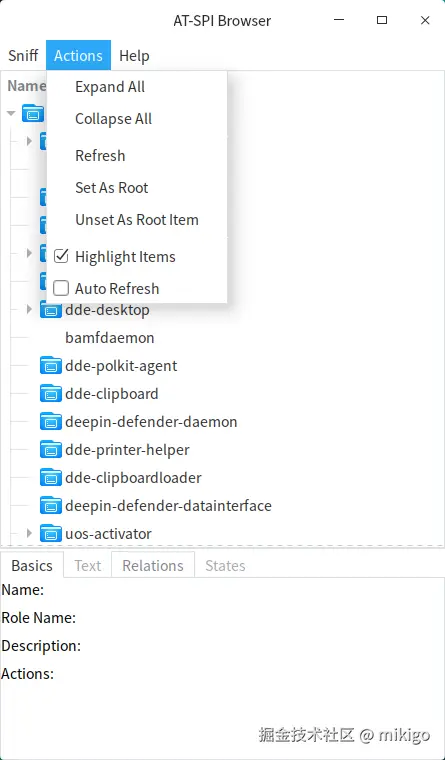
Task: Click the dde-desktop folder icon
Action: [x=51, y=310]
